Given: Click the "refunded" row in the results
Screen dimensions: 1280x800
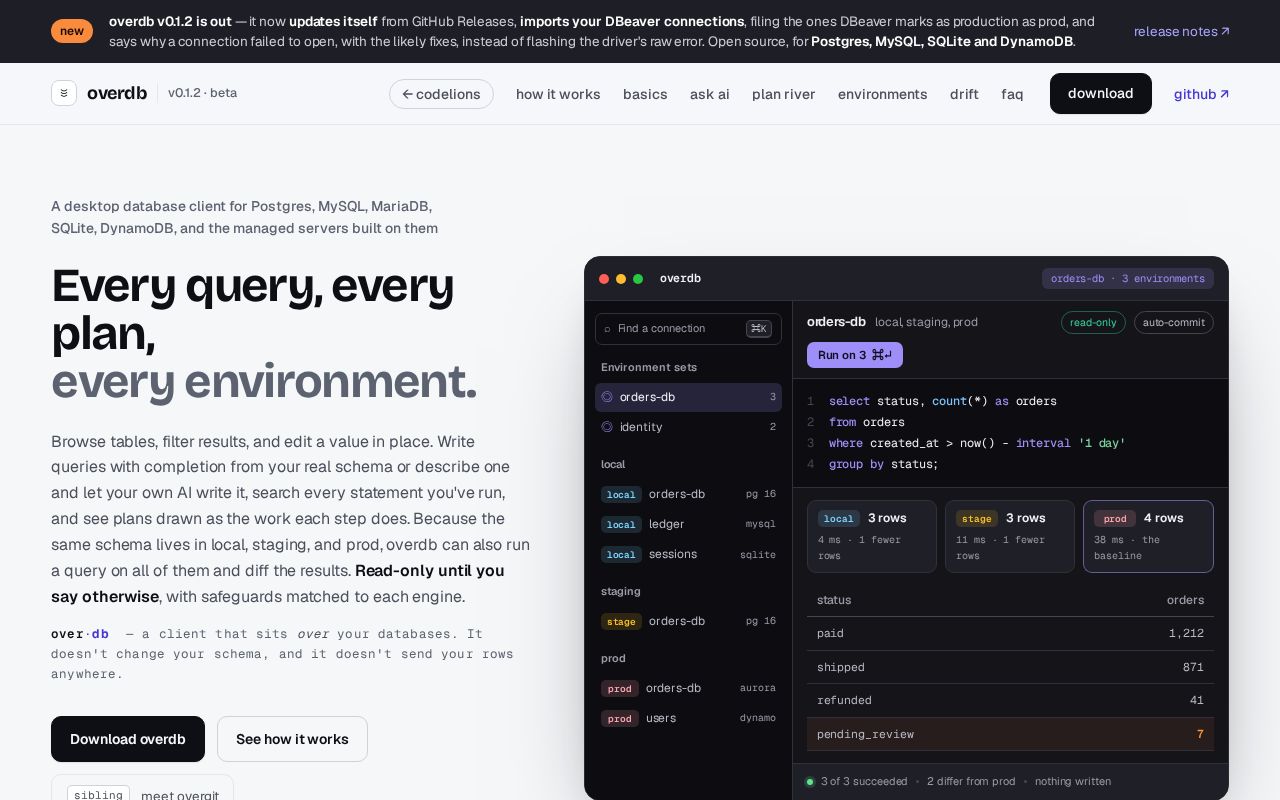Looking at the screenshot, I should coord(1010,700).
